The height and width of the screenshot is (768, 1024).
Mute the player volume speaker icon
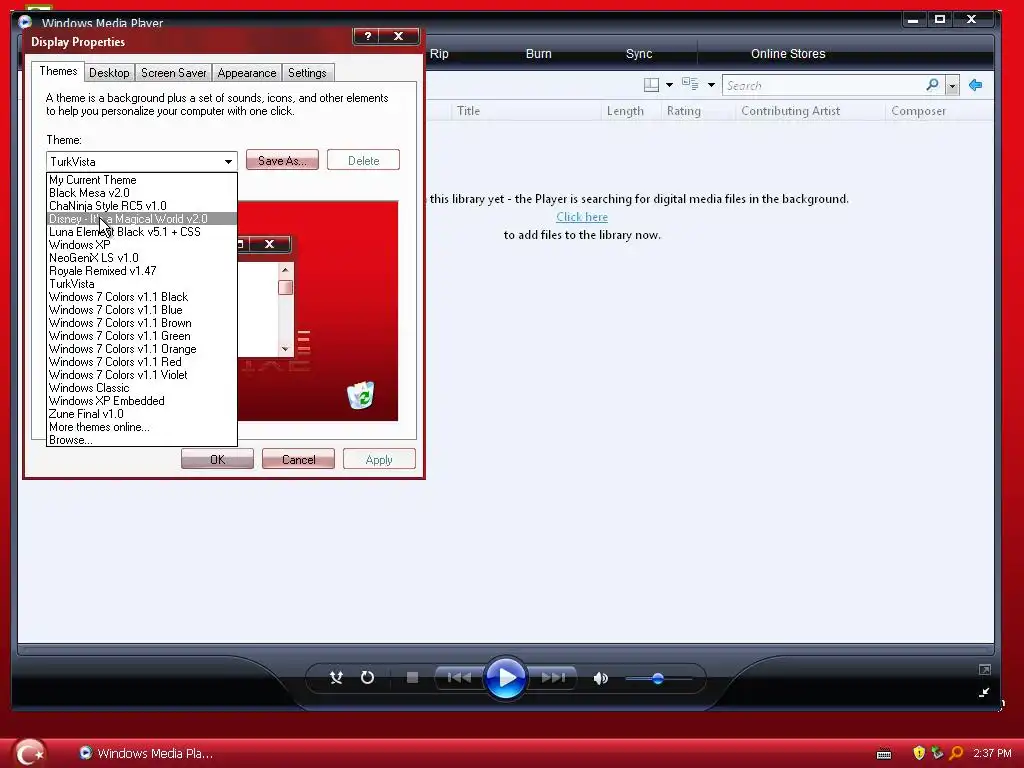601,679
